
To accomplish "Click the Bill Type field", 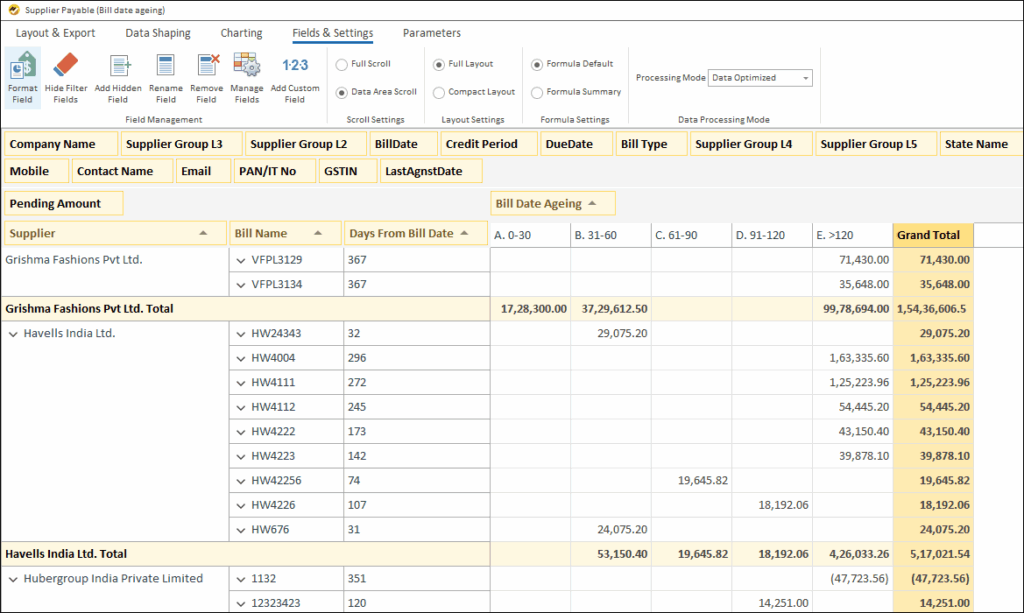I will 652,144.
